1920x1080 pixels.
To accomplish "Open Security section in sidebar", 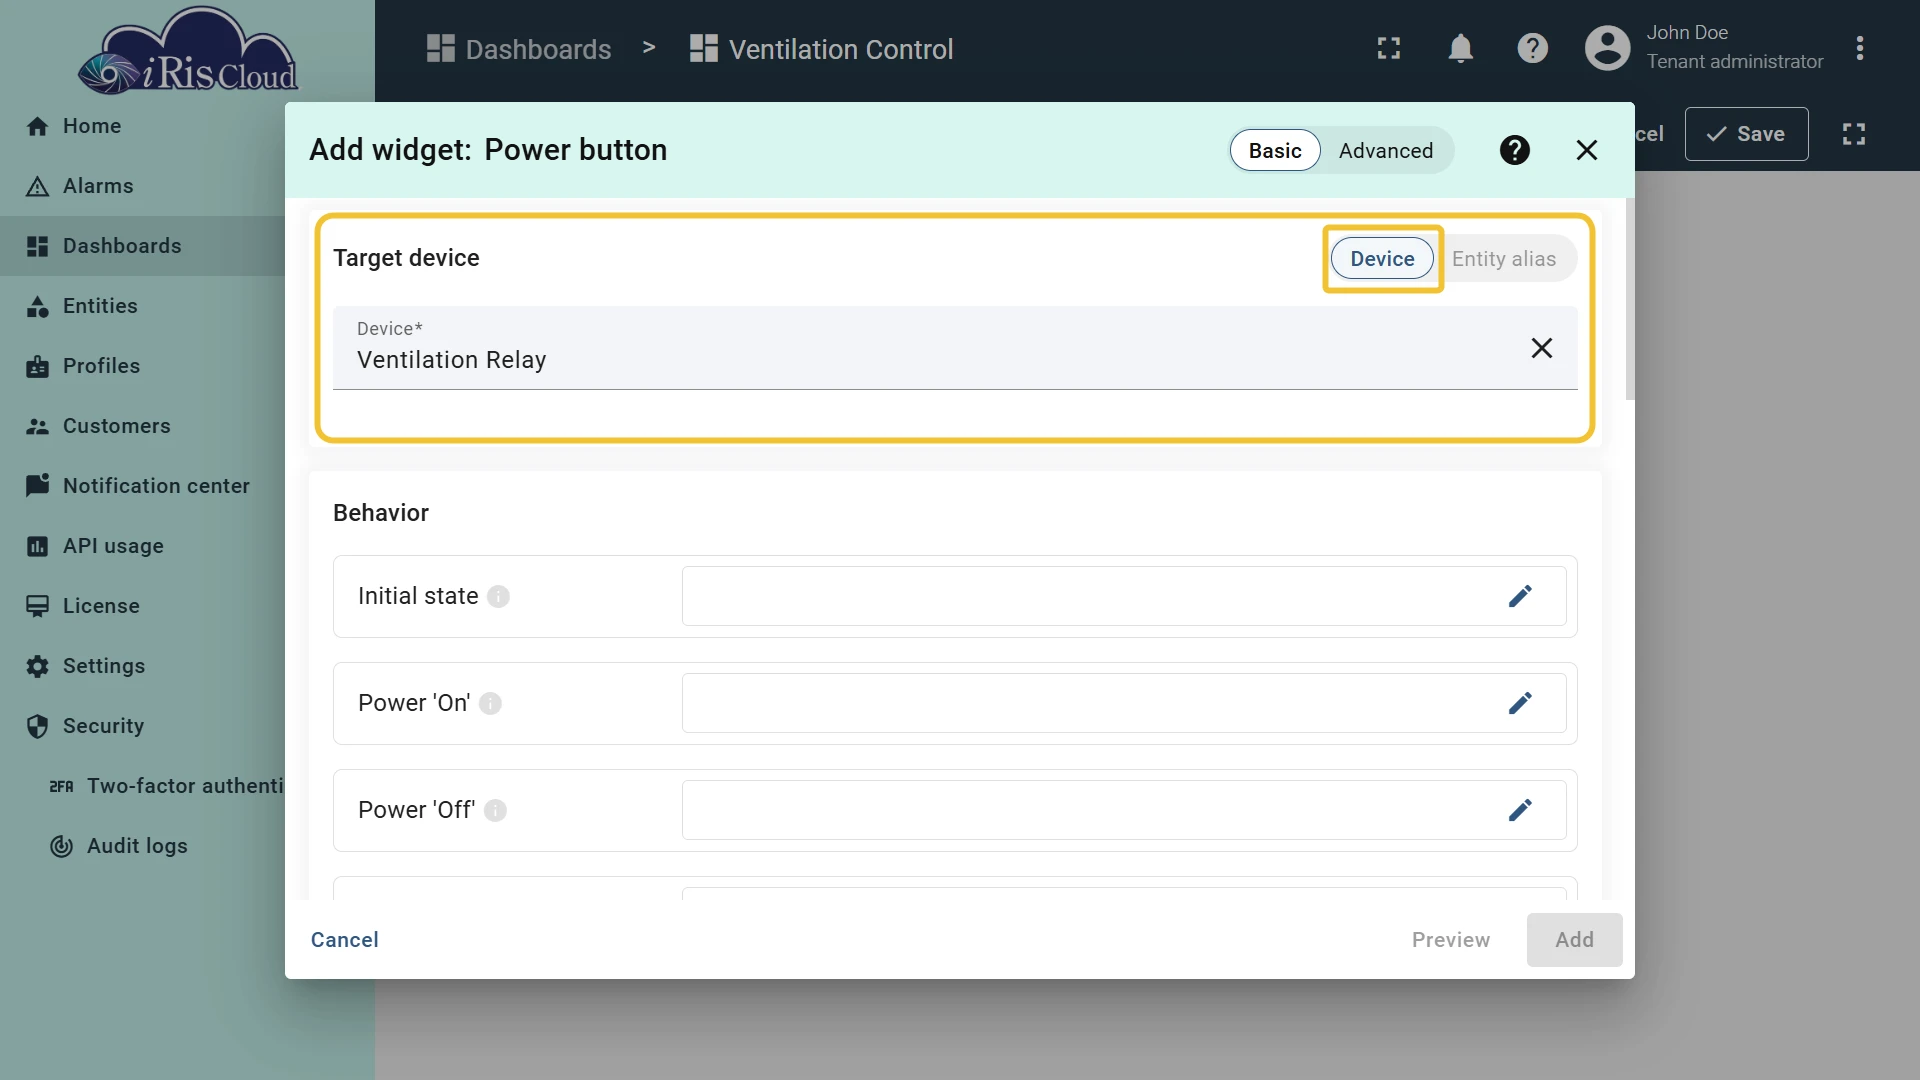I will tap(140, 726).
